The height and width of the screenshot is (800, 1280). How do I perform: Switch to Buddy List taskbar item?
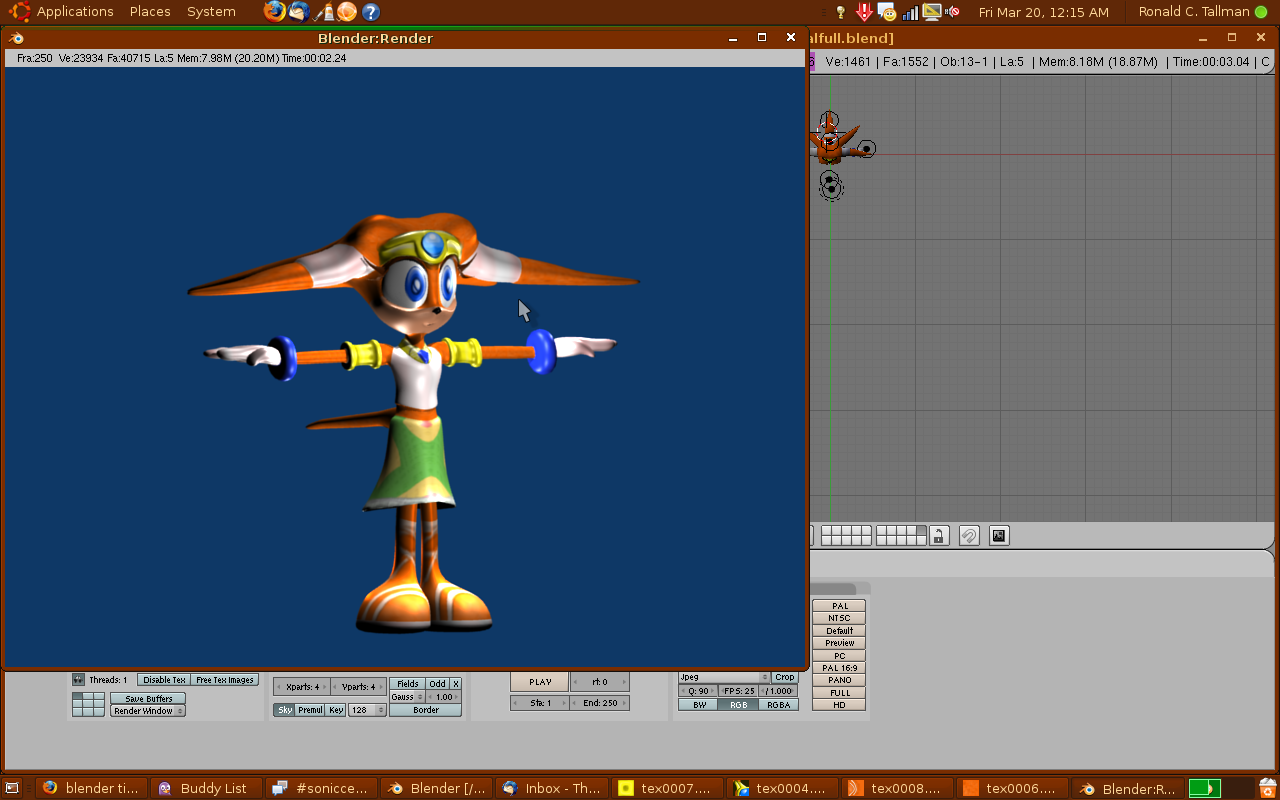click(207, 788)
